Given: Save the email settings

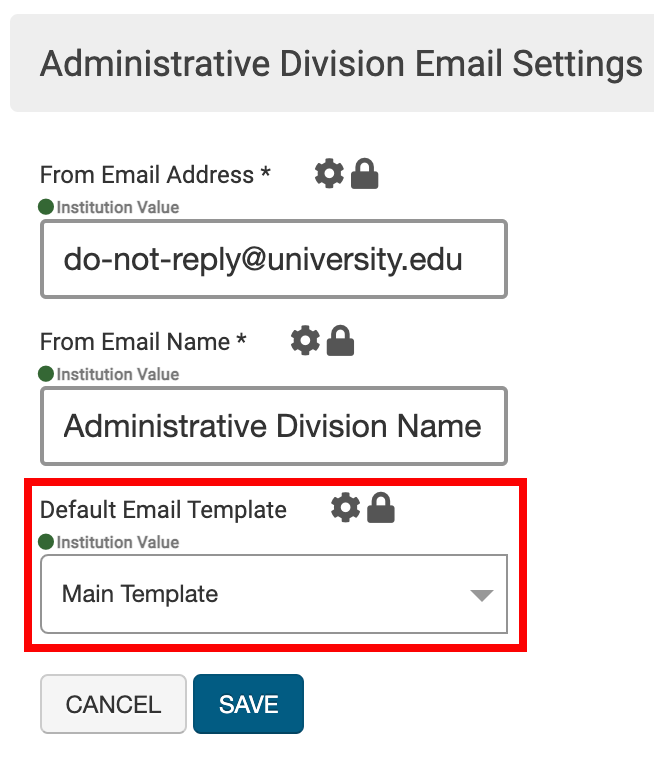Looking at the screenshot, I should click(x=248, y=704).
